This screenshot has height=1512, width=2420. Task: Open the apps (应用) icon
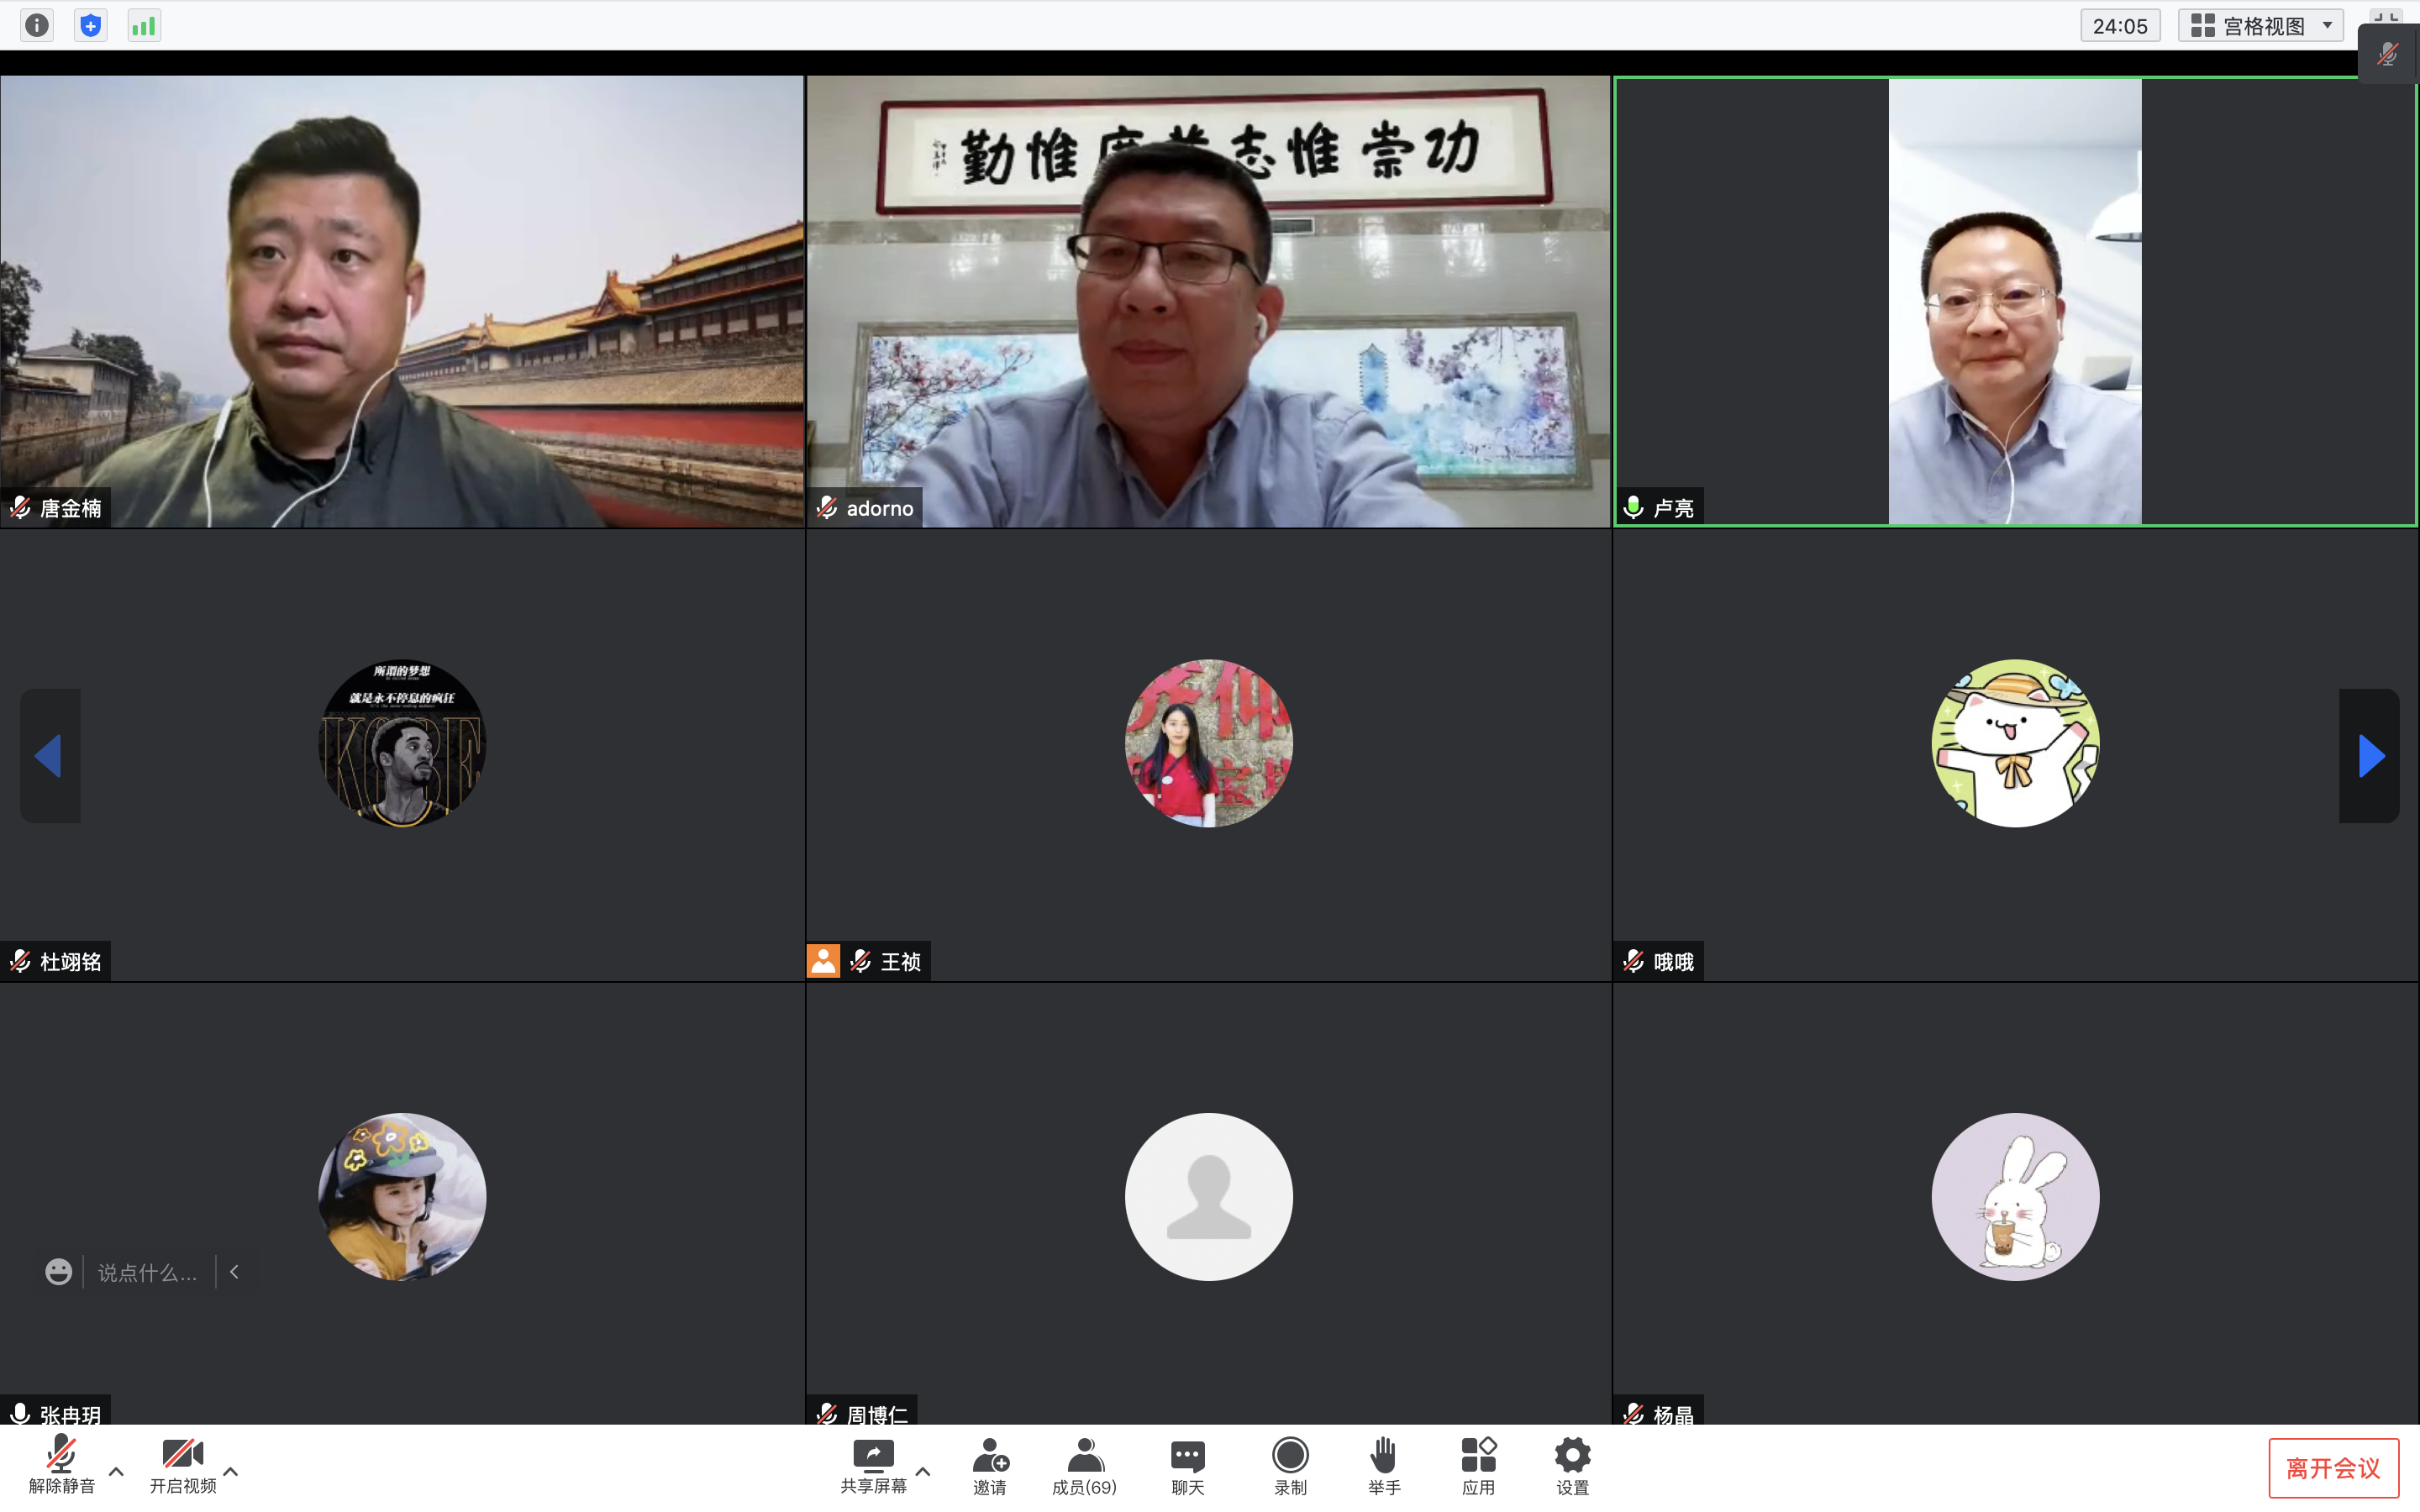click(x=1478, y=1466)
